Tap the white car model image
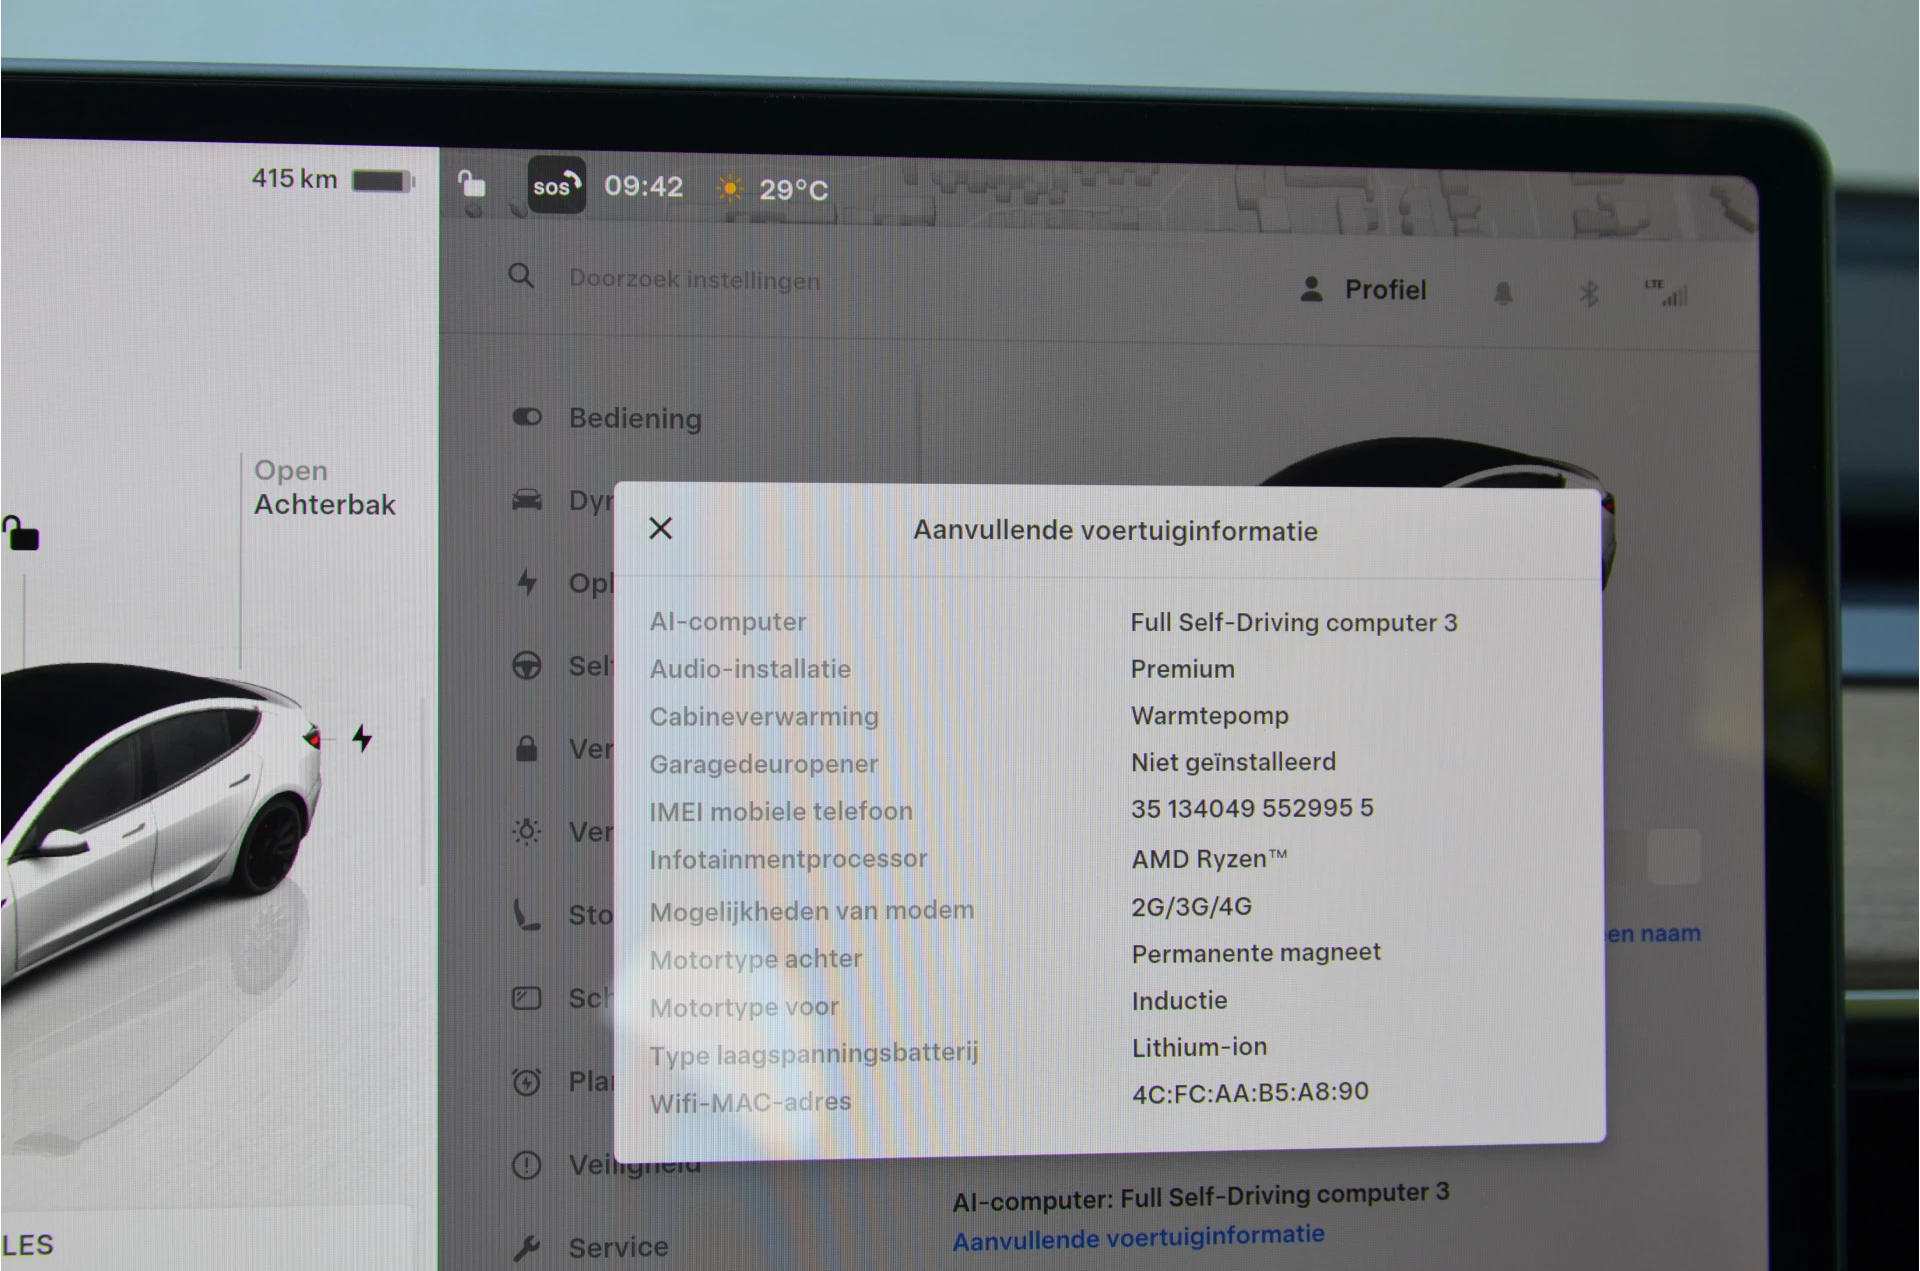Screen dimensions: 1920x1271 (160, 830)
